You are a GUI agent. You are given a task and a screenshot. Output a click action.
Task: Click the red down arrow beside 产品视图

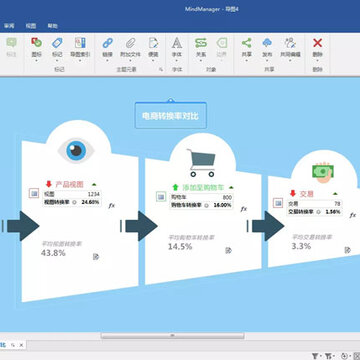(49, 184)
